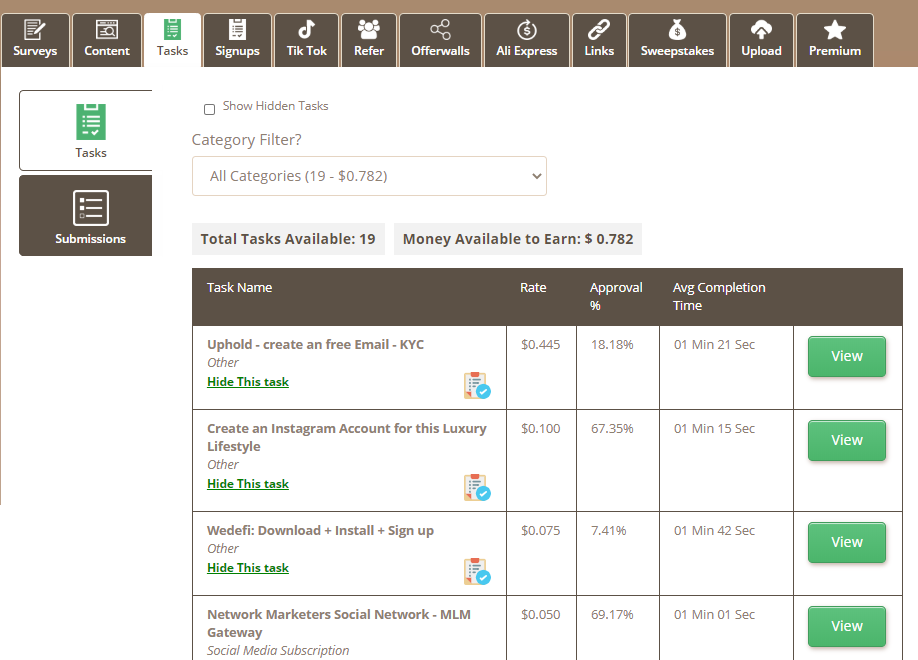The height and width of the screenshot is (660, 918).
Task: Open the Offerwalls tab
Action: (440, 40)
